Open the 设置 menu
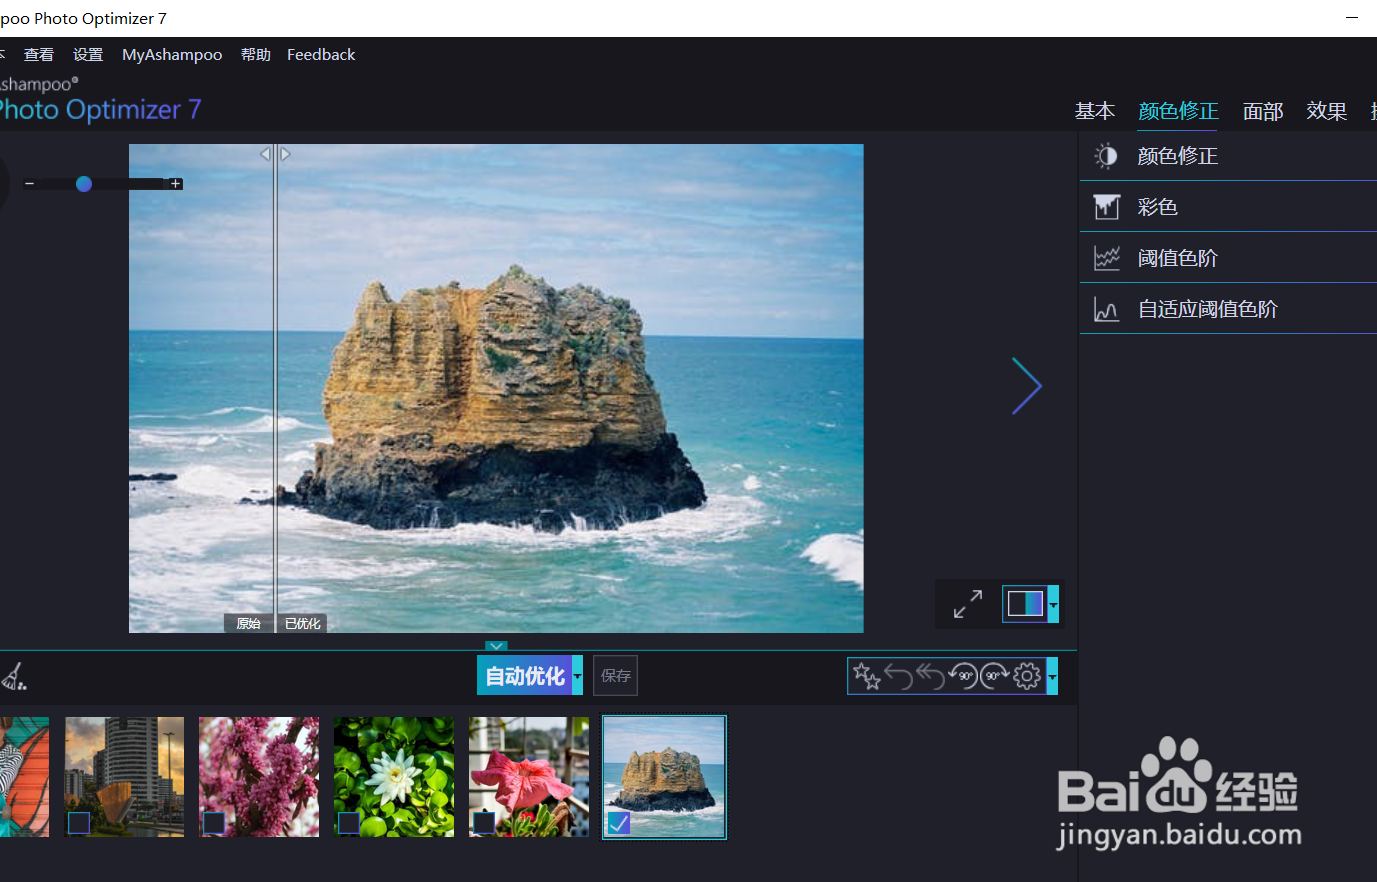Viewport: 1377px width, 882px height. pos(88,55)
